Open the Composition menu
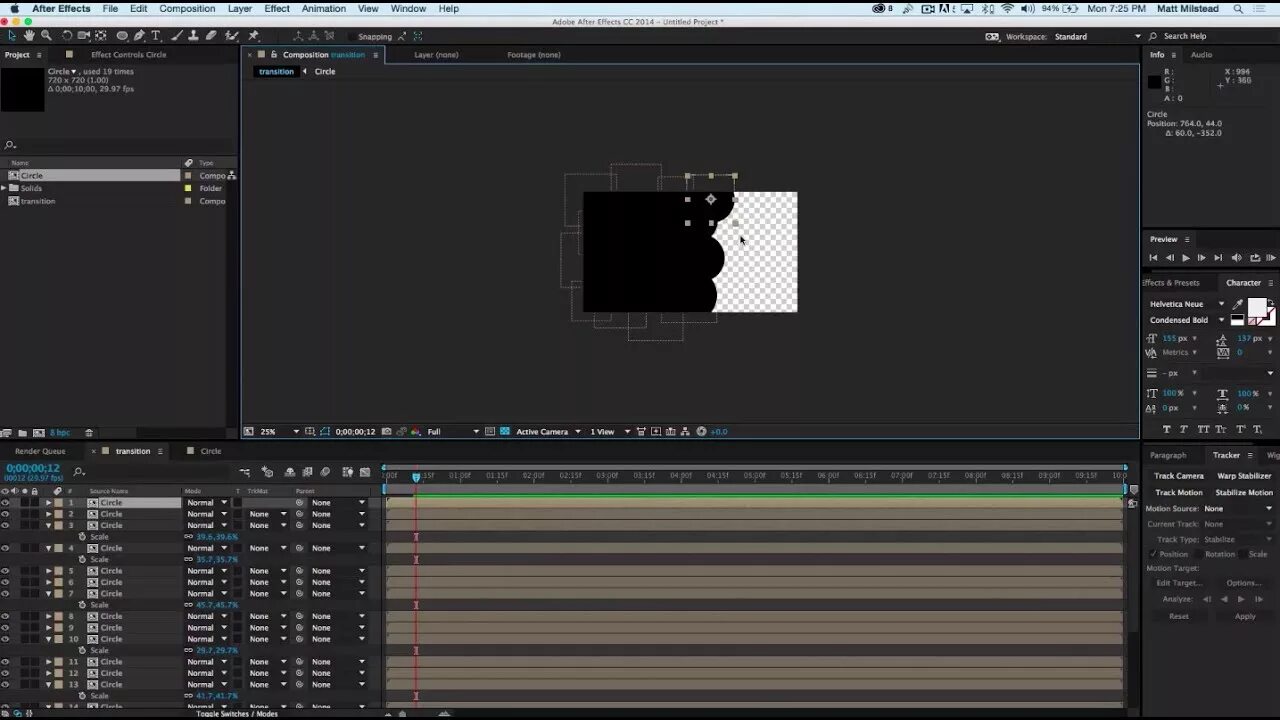The height and width of the screenshot is (720, 1280). (187, 8)
